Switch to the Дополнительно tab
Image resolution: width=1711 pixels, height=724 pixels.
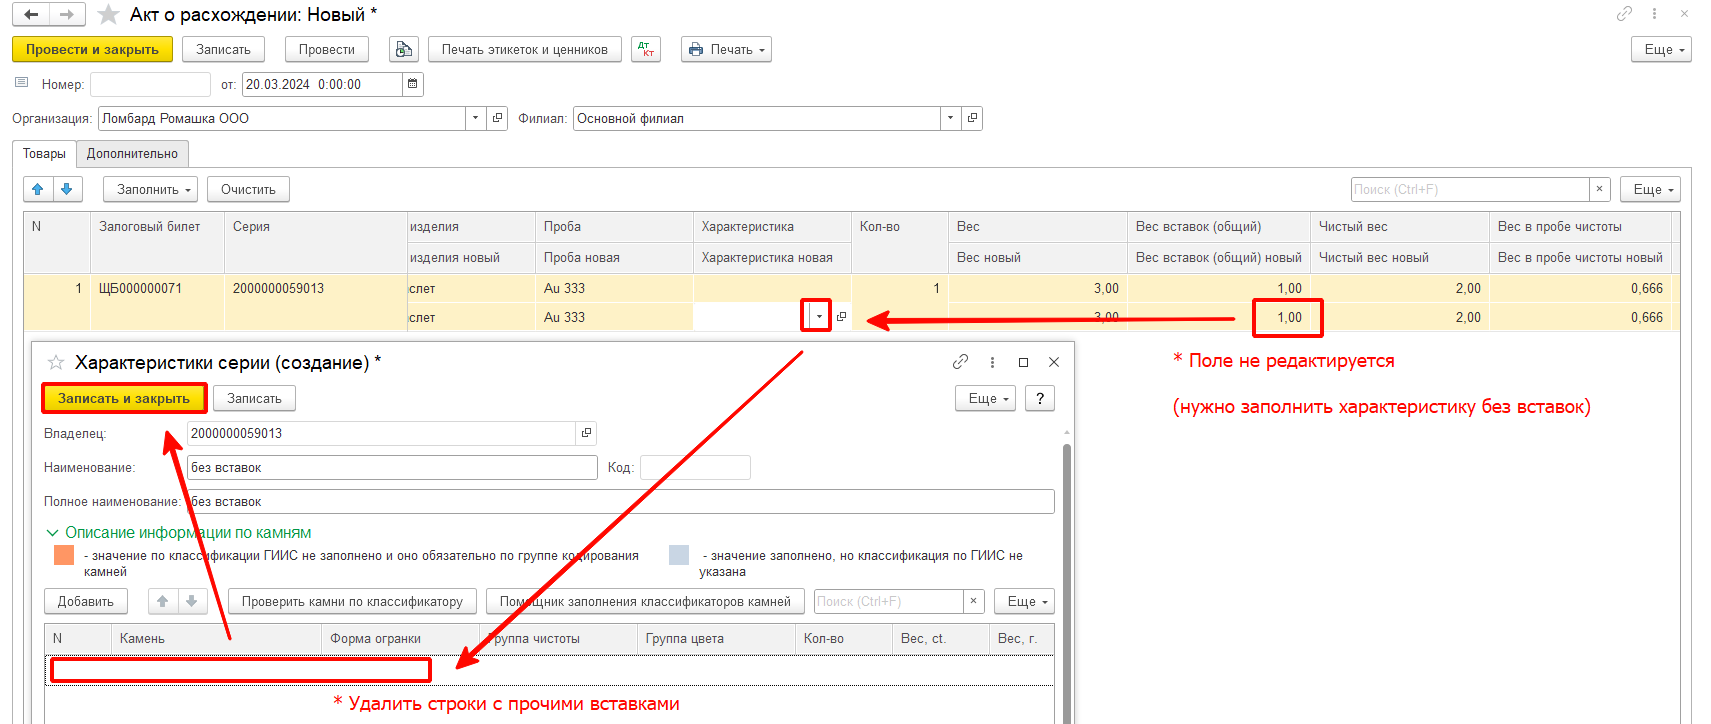[x=132, y=154]
